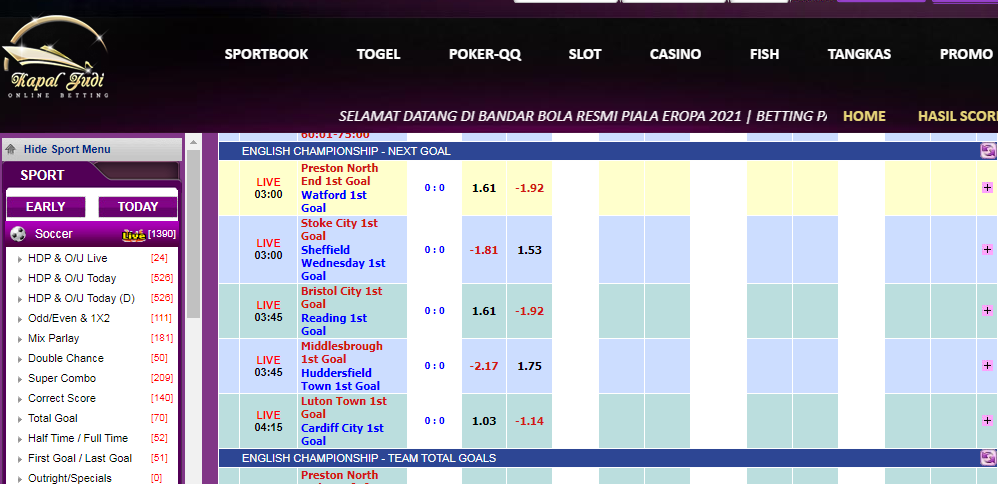Expand more bets for Preston North End row
The height and width of the screenshot is (484, 998).
click(x=987, y=188)
